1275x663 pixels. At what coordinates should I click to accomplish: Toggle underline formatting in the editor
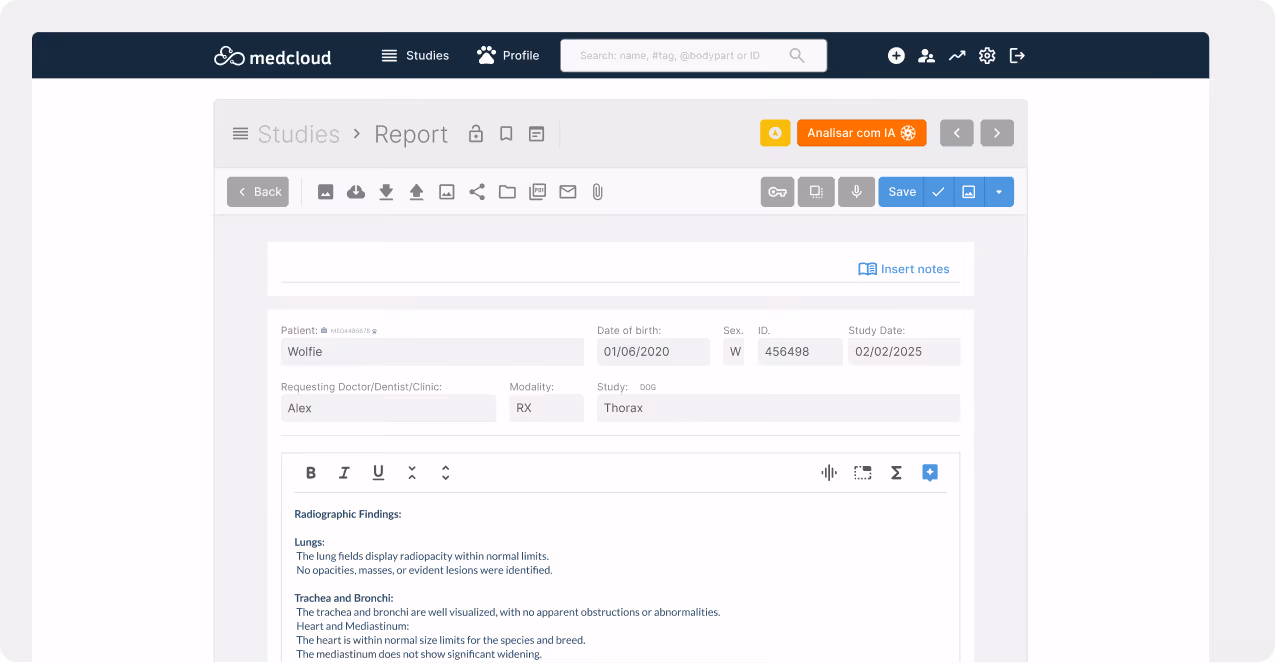coord(378,472)
